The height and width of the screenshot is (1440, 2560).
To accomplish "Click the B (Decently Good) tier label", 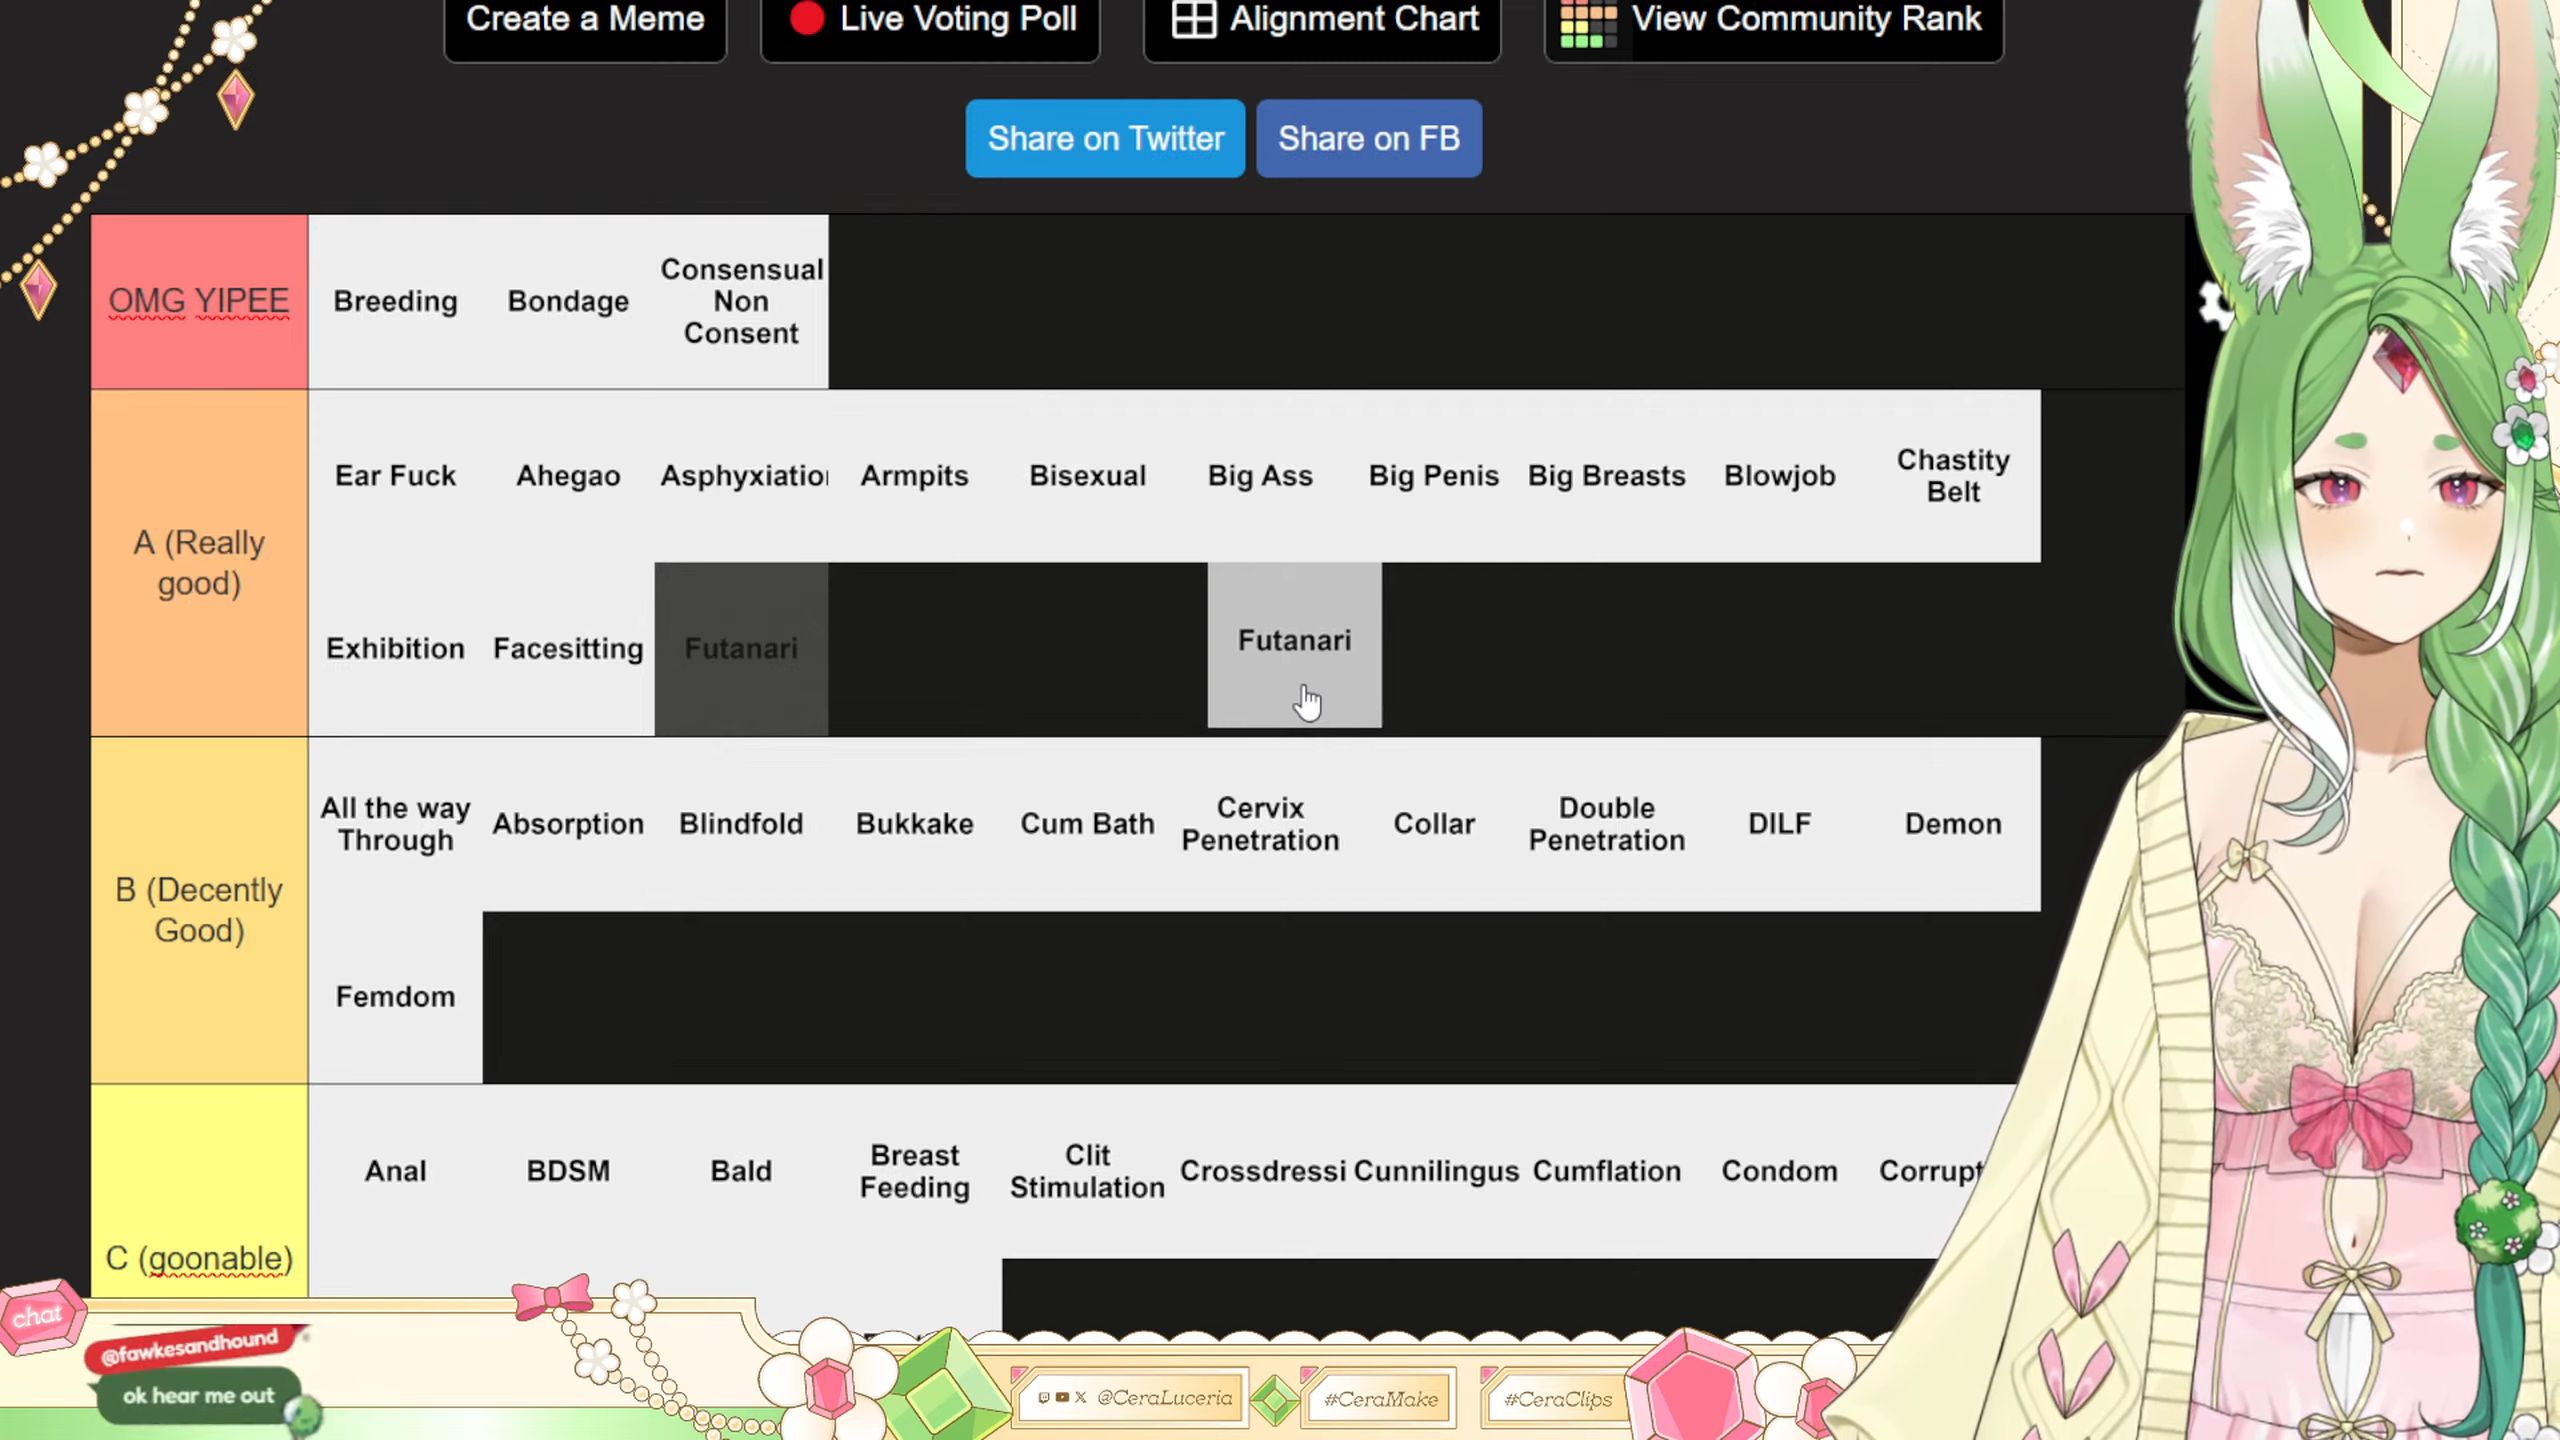I will (199, 910).
